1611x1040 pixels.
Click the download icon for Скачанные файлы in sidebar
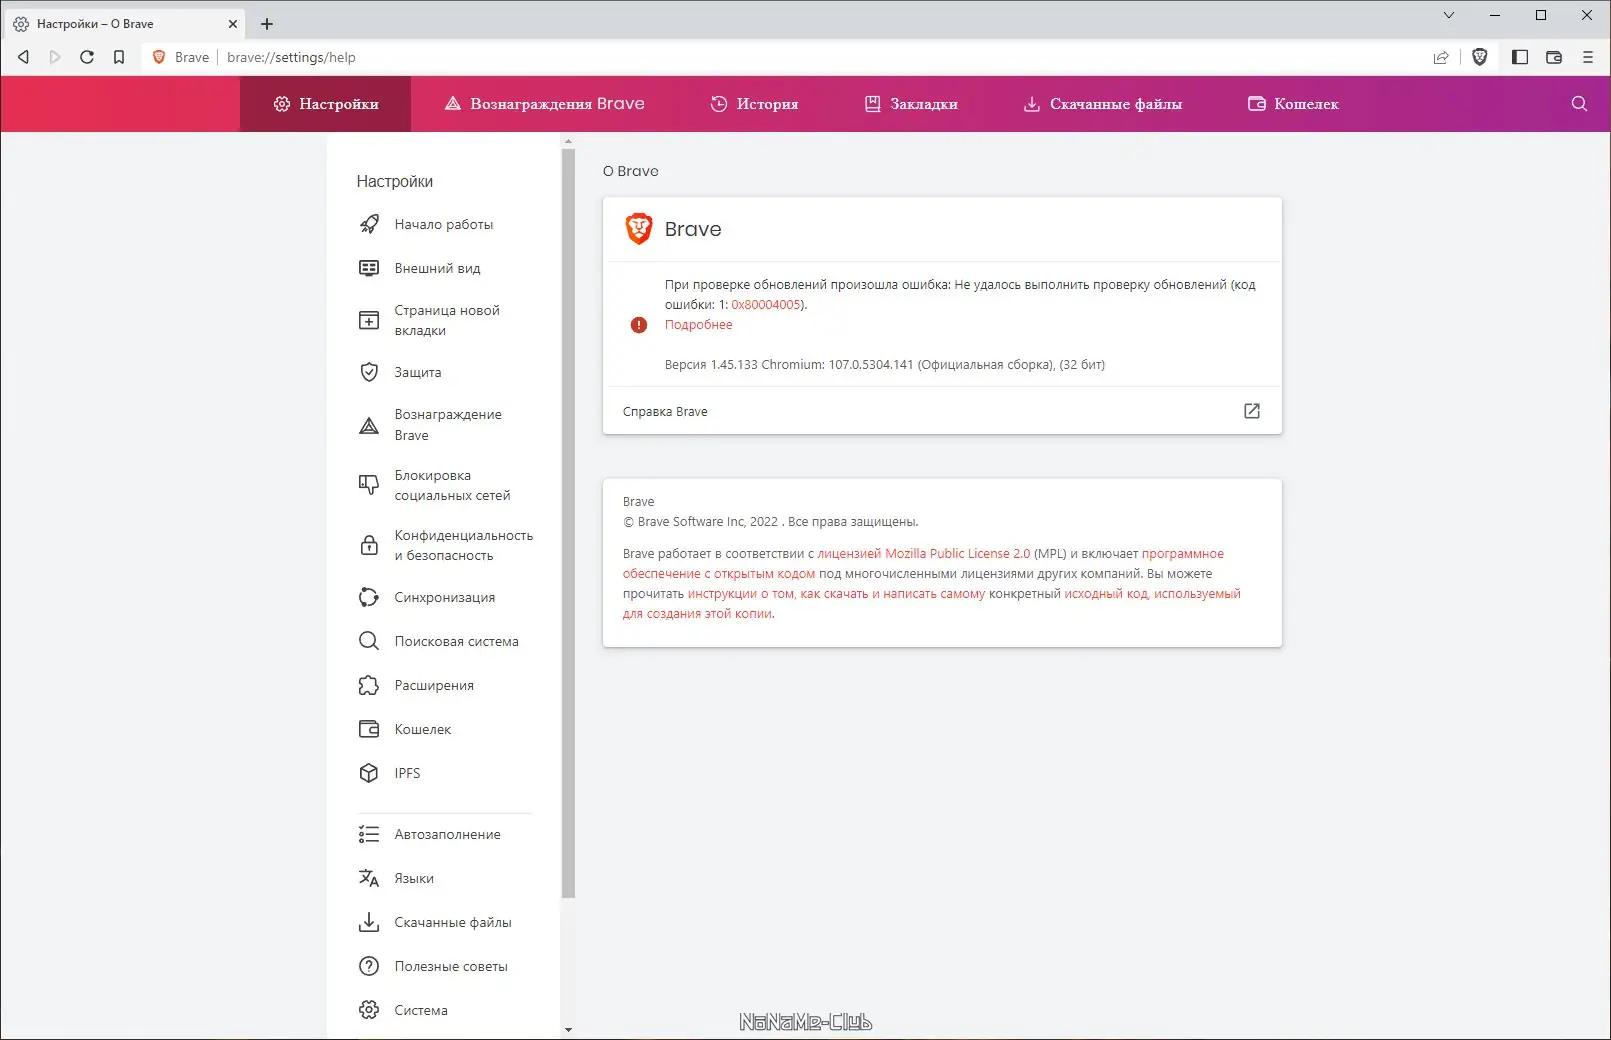pos(369,922)
